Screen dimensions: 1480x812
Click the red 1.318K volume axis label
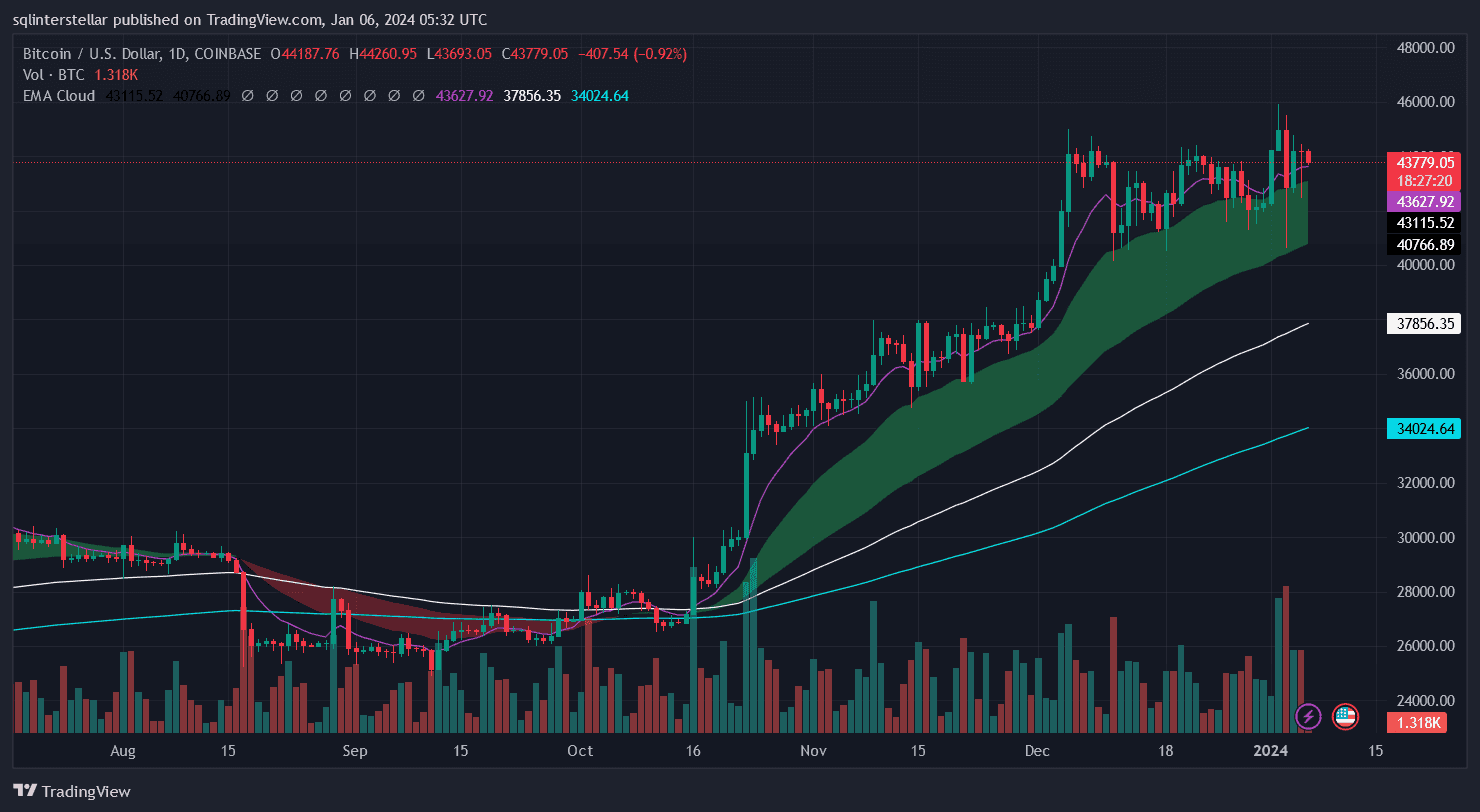point(1420,722)
